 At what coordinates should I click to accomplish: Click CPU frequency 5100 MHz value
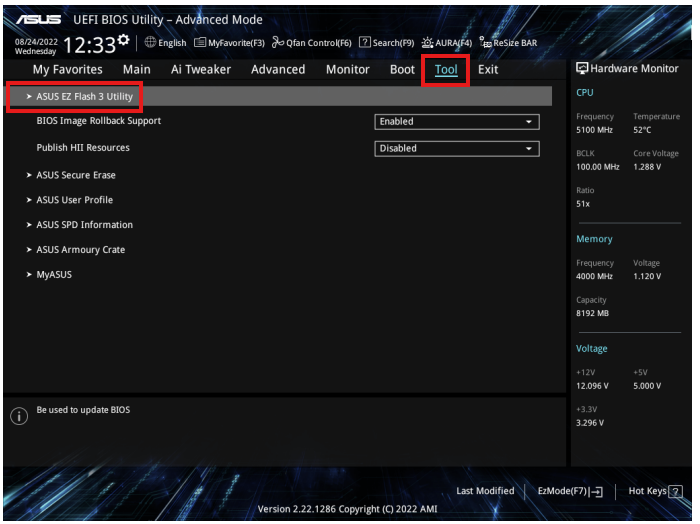click(594, 130)
